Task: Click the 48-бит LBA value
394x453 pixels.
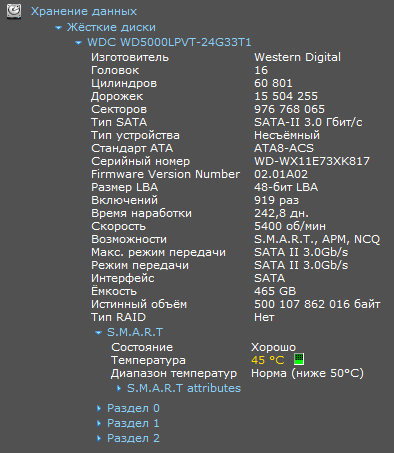Action: pos(286,187)
